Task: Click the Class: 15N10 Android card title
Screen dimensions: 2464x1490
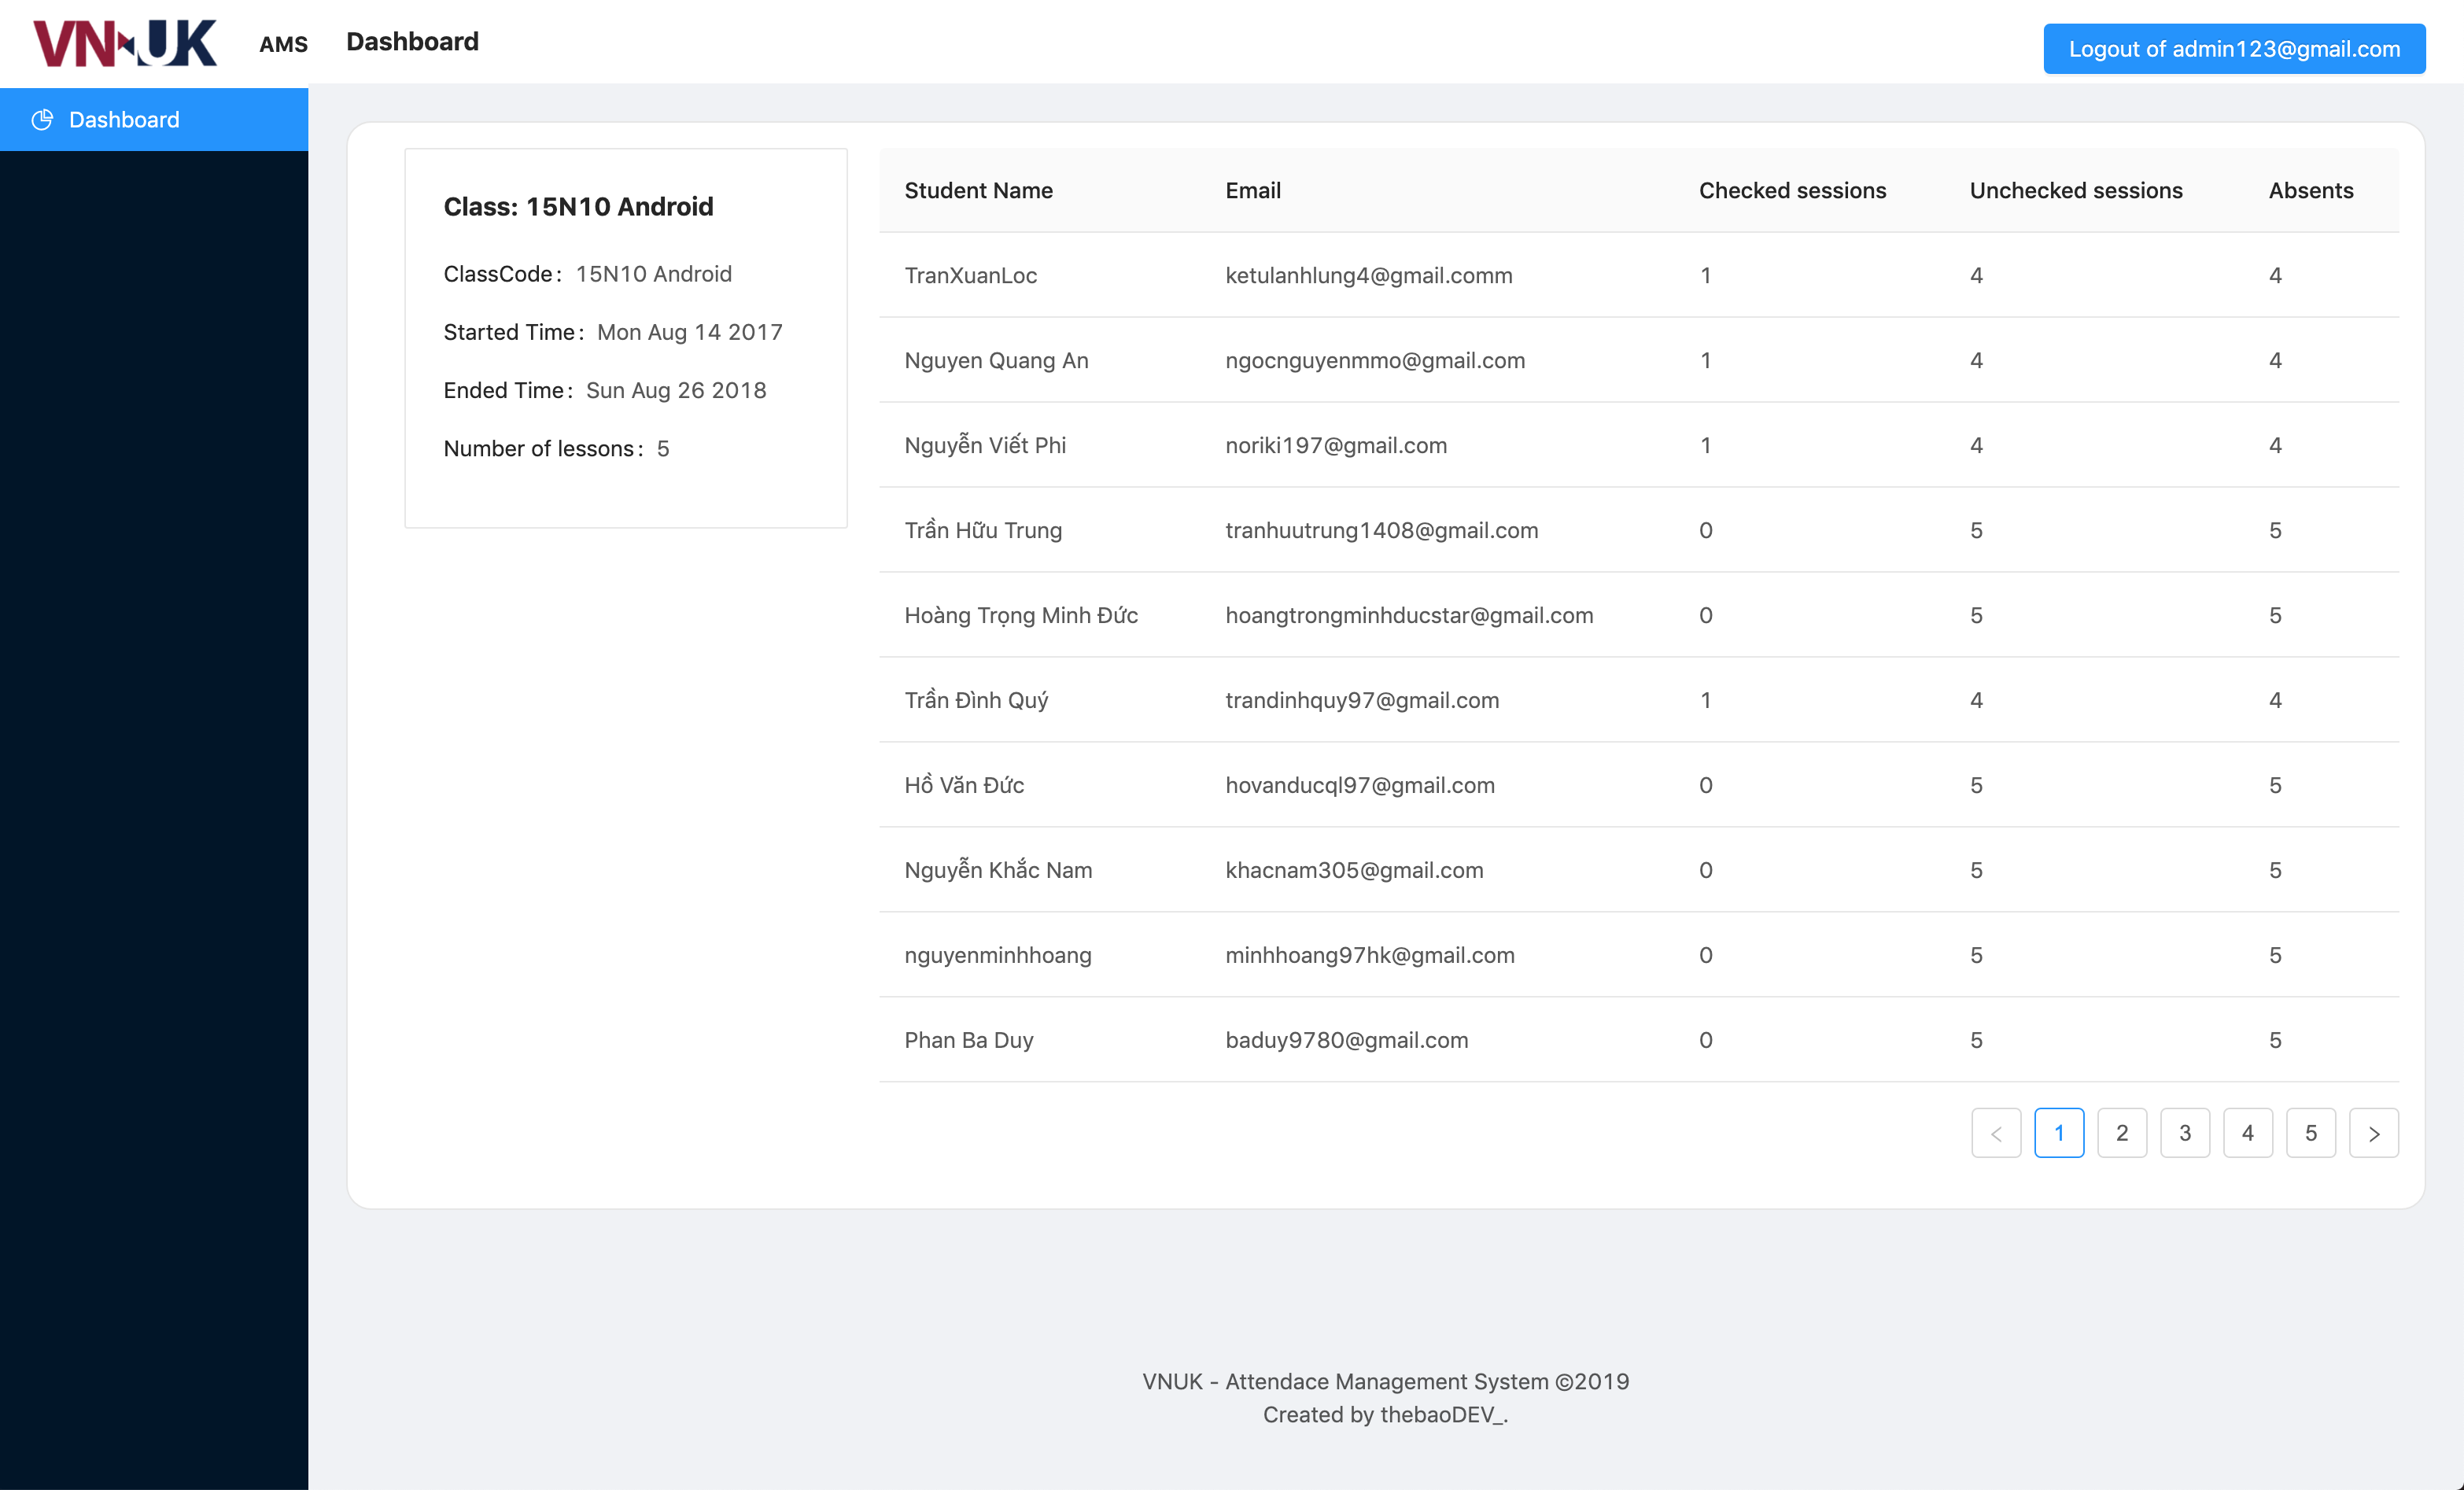Action: tap(578, 207)
